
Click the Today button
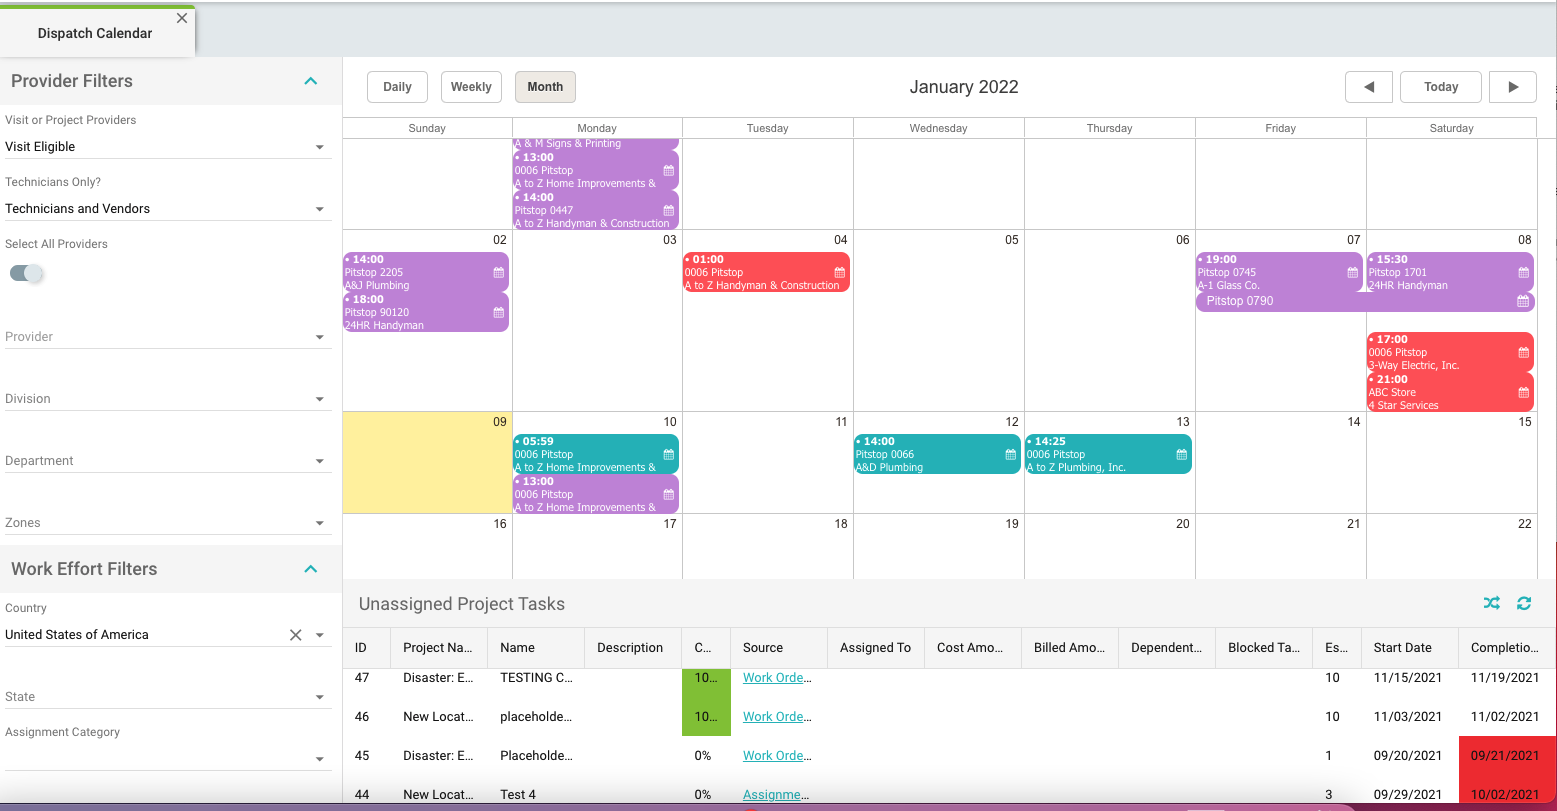[x=1440, y=87]
